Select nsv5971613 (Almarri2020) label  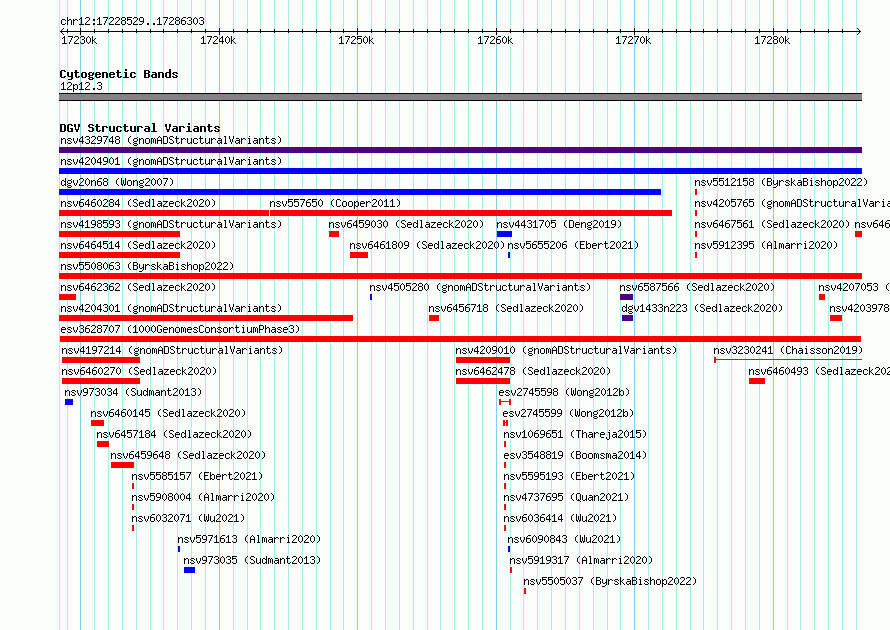coord(249,539)
